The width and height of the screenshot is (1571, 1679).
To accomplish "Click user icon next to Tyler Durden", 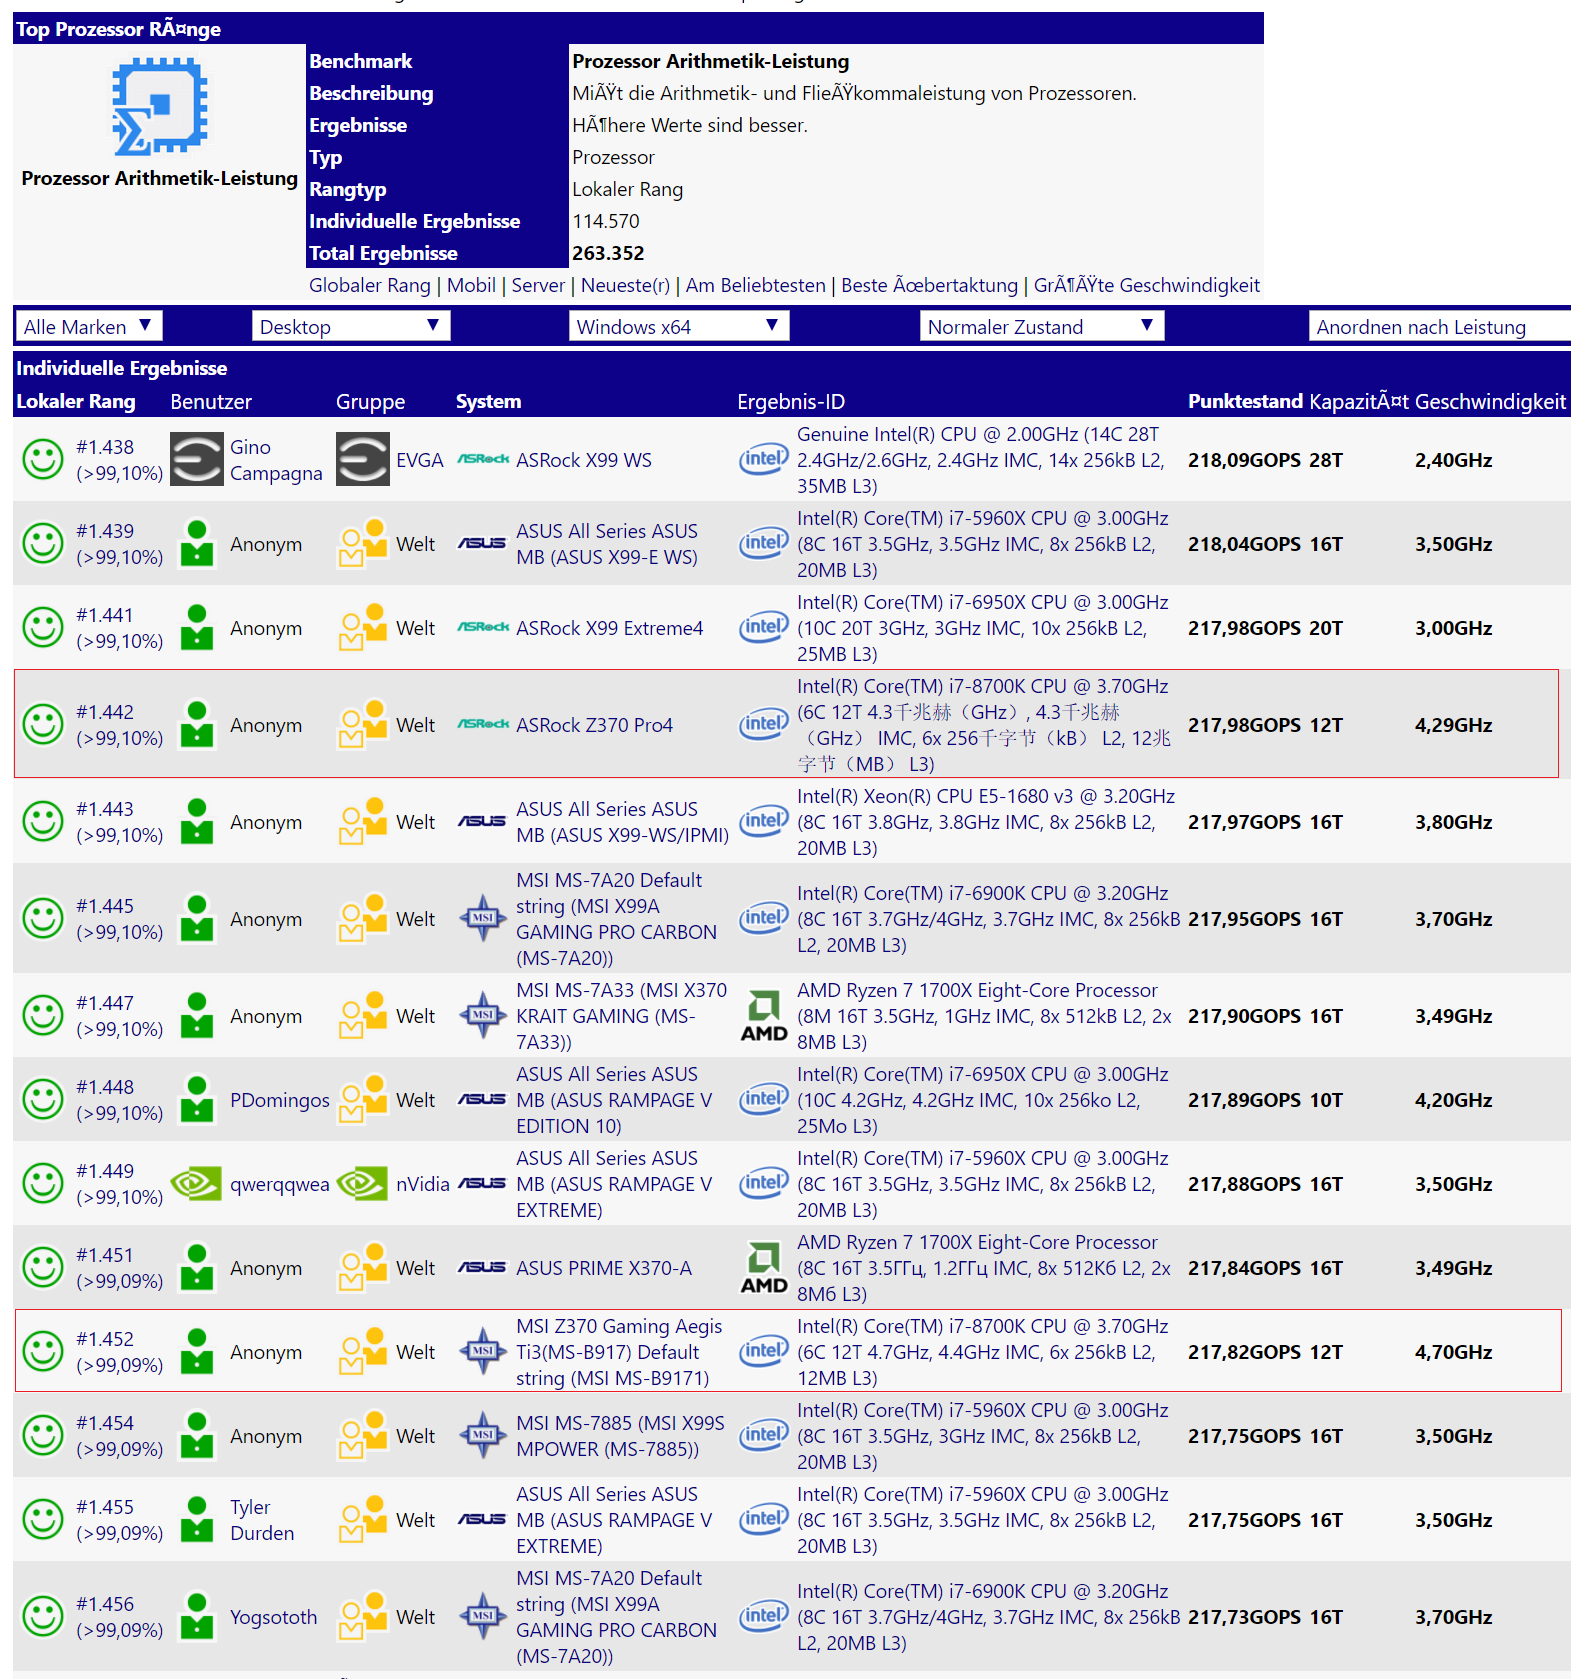I will coord(197,1520).
